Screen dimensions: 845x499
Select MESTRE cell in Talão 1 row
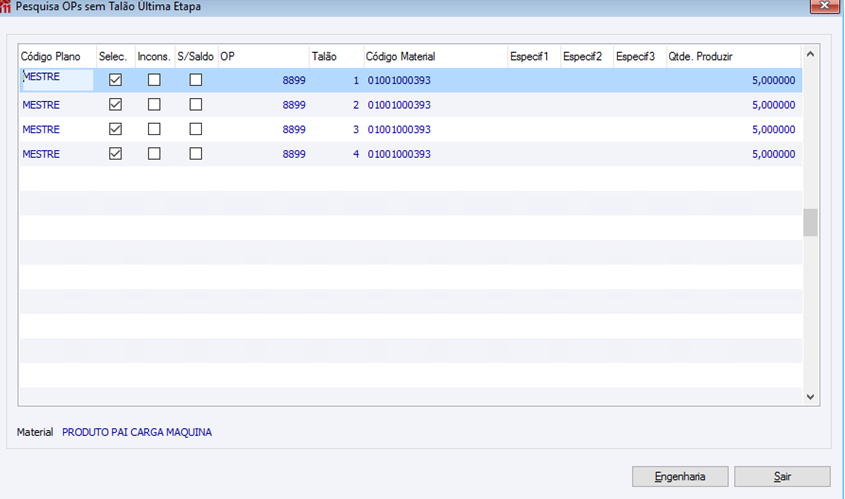coord(57,80)
